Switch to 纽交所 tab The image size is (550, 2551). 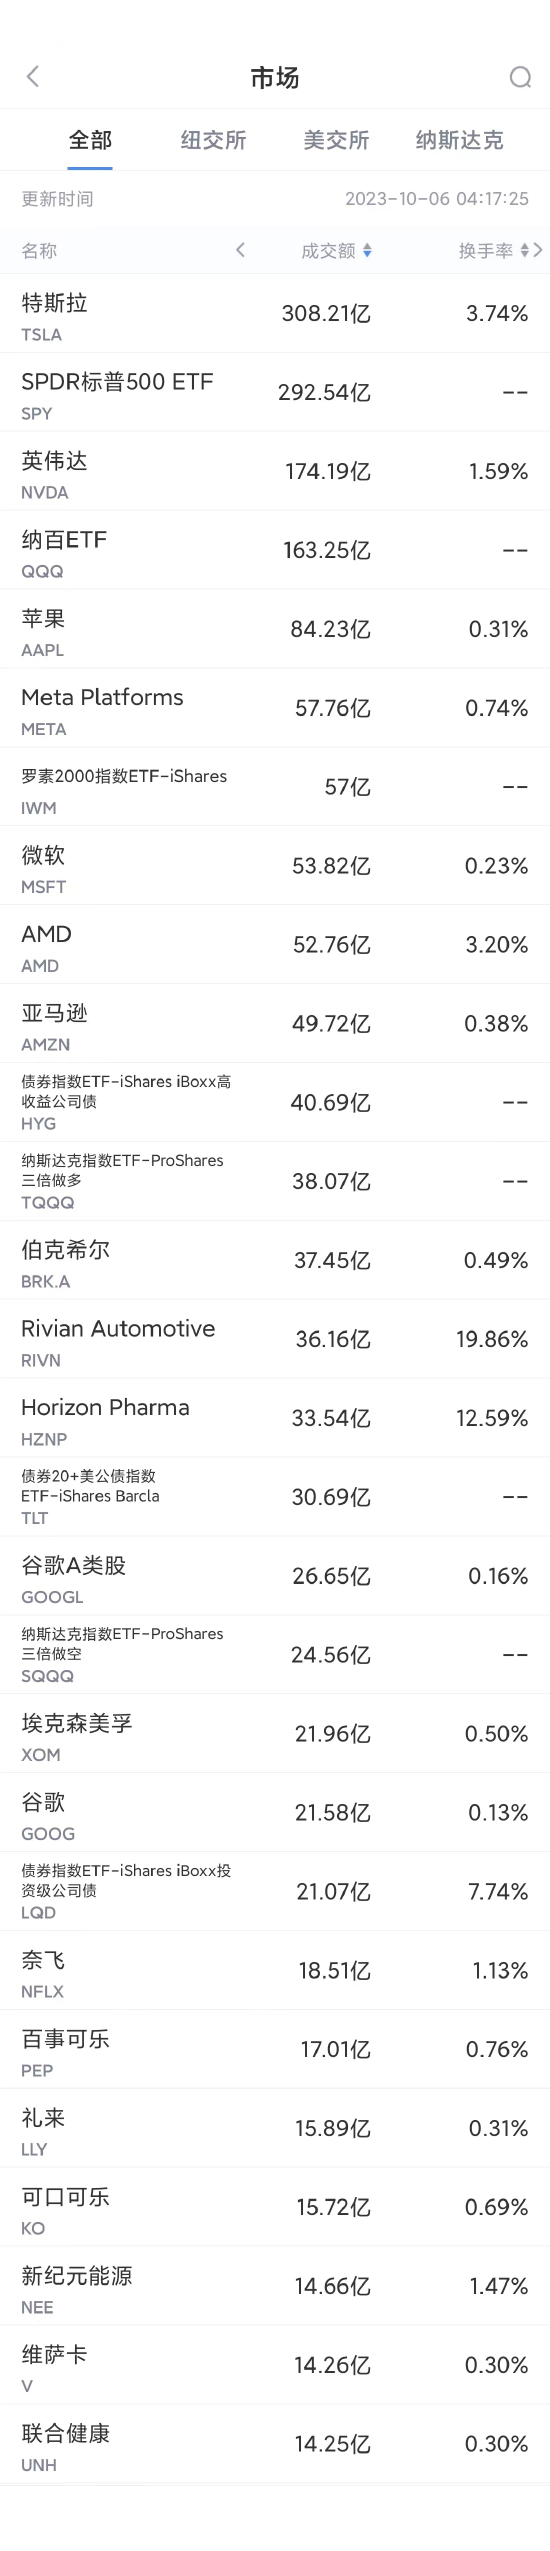[x=213, y=140]
